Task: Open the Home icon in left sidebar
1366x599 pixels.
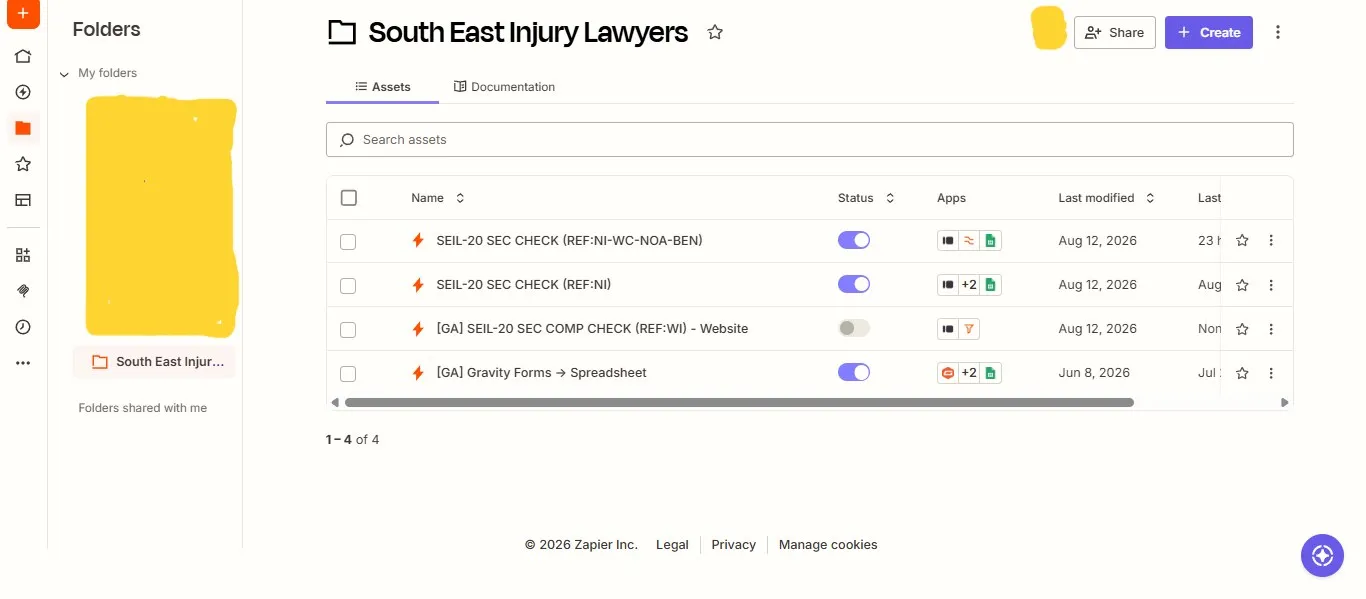Action: pos(23,56)
